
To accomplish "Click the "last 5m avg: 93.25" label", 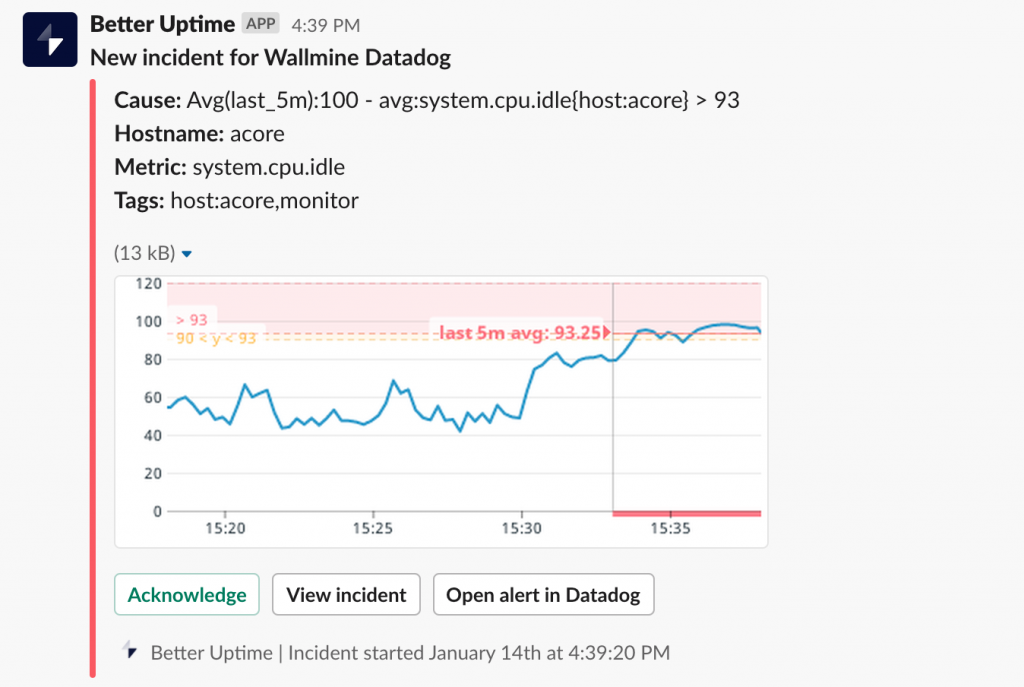I will [x=520, y=332].
